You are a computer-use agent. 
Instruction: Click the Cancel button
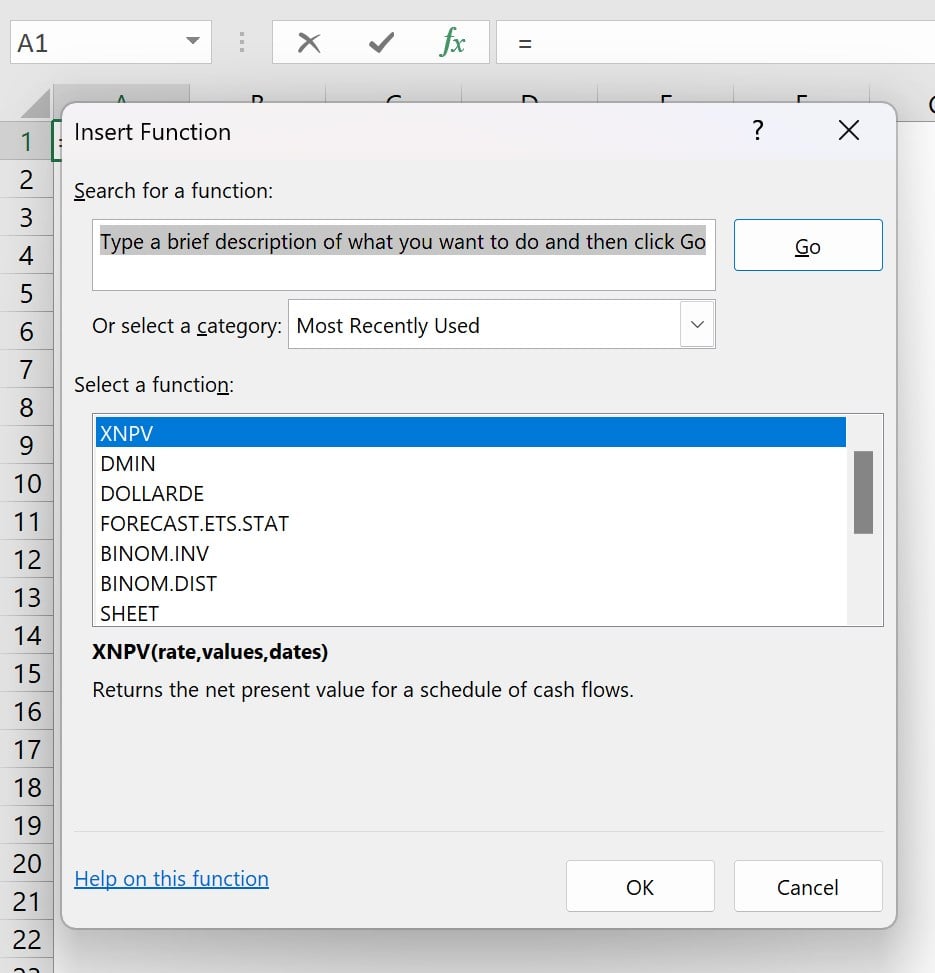[x=808, y=886]
